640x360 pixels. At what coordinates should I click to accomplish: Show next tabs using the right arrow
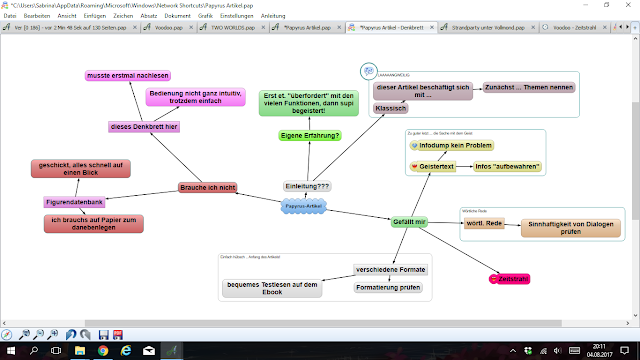point(627,27)
